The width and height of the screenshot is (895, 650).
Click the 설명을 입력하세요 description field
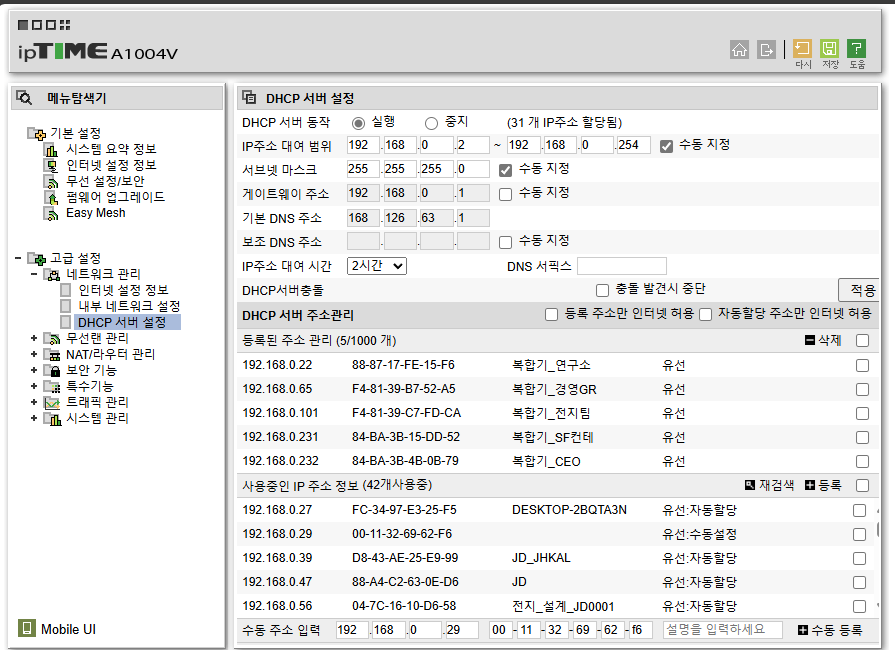723,629
